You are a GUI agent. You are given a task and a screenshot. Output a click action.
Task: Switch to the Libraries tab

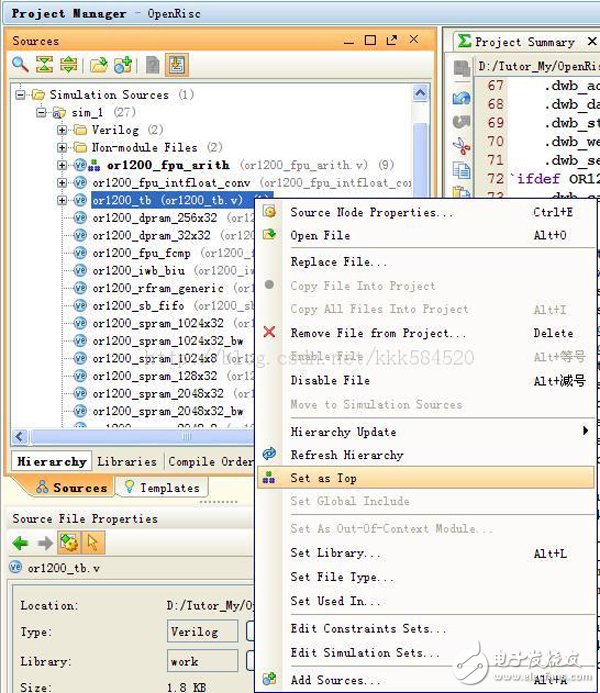tap(127, 461)
